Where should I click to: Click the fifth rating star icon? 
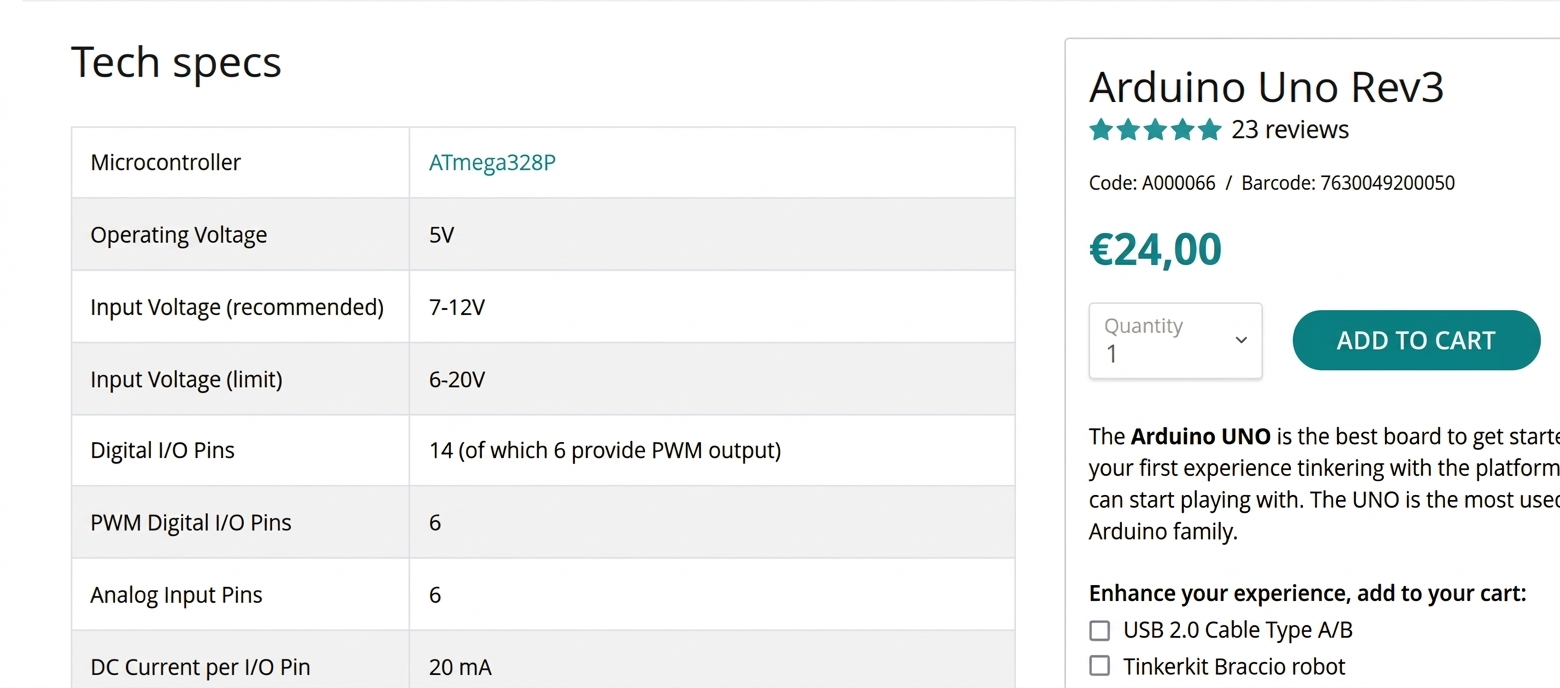(x=1210, y=130)
